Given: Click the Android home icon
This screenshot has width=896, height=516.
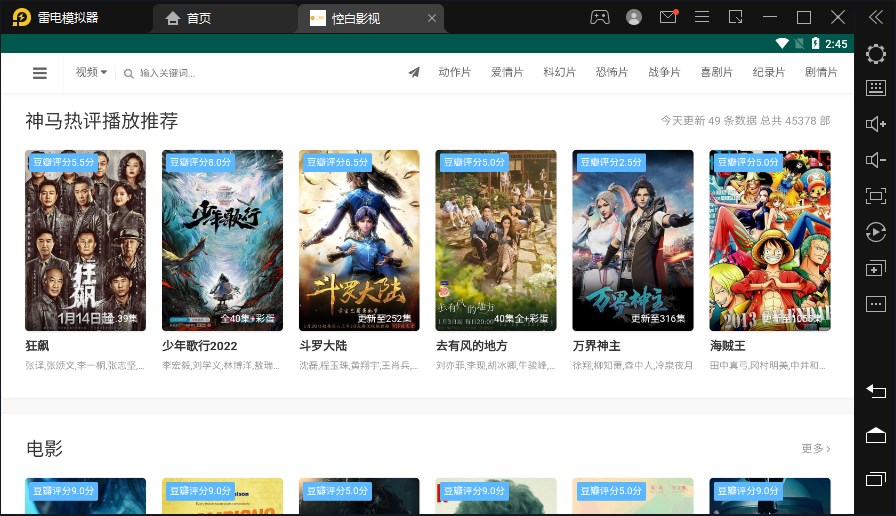Looking at the screenshot, I should [875, 435].
